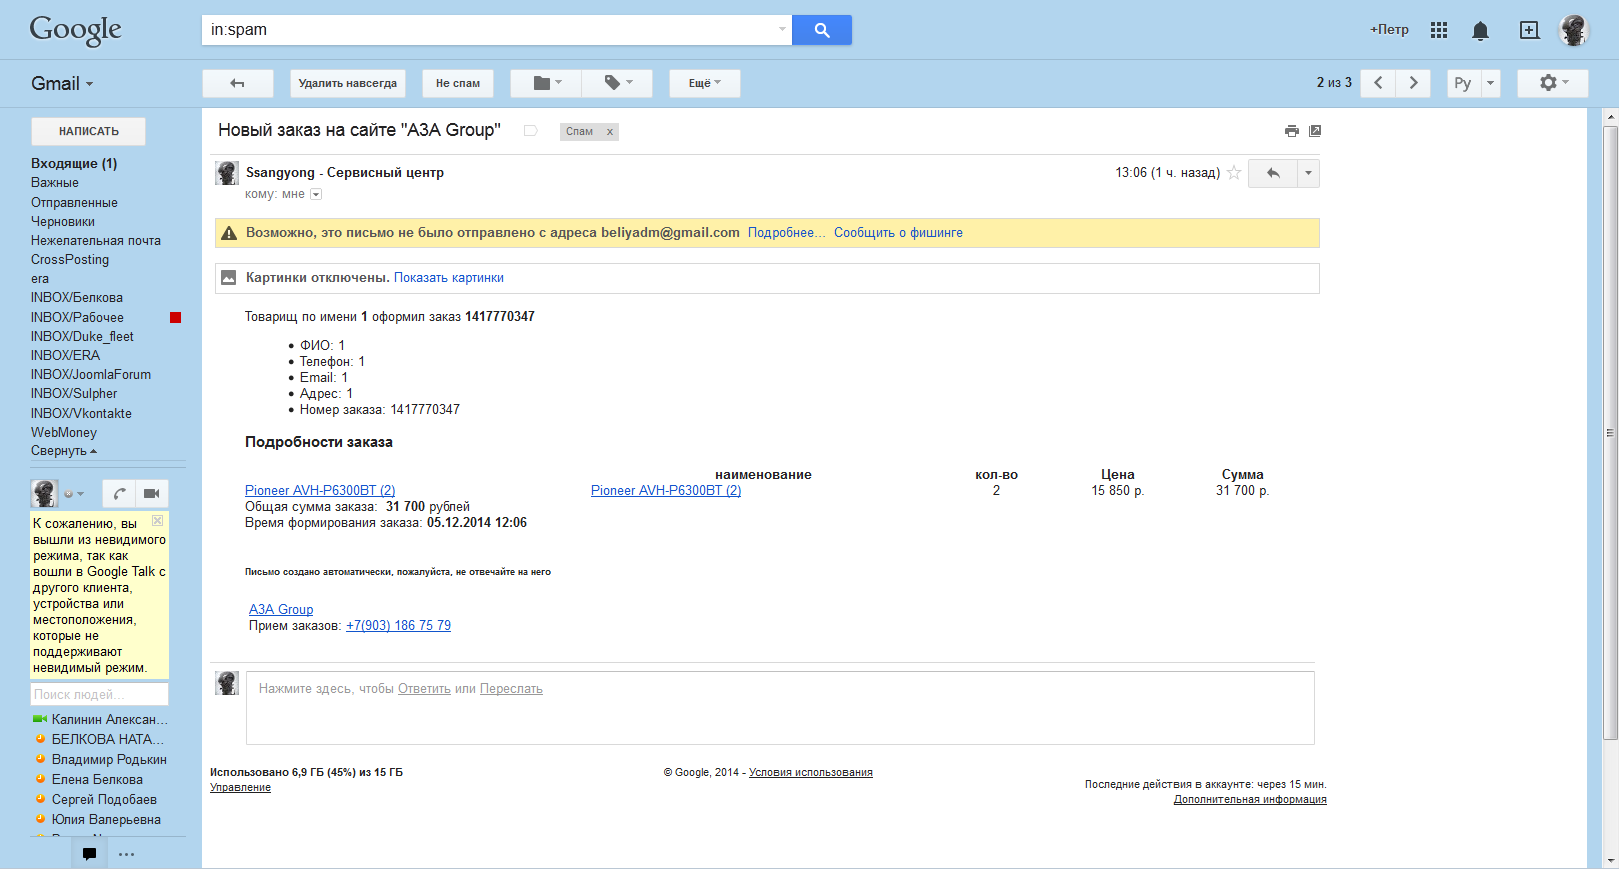Open Дополнительная информация account activity link

click(x=1250, y=799)
